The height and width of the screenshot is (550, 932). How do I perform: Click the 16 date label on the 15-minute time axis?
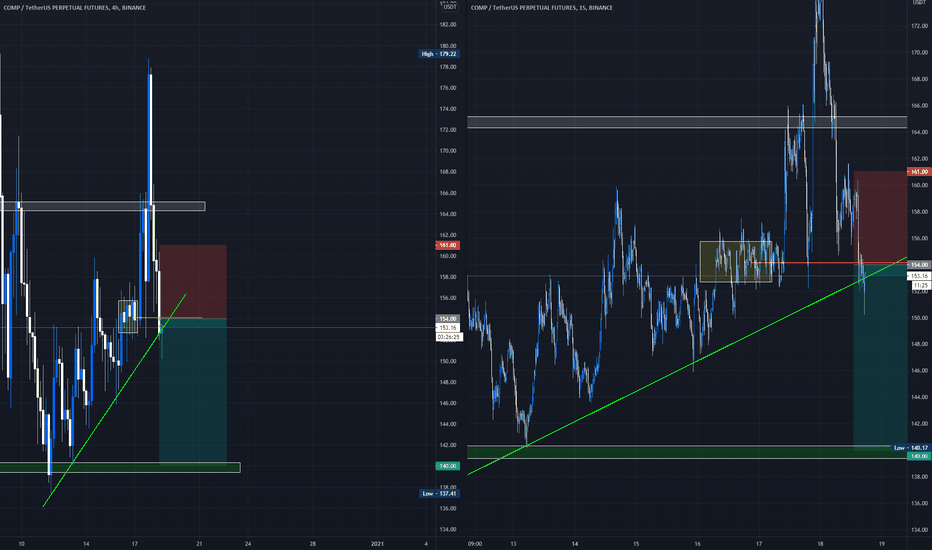click(x=697, y=543)
